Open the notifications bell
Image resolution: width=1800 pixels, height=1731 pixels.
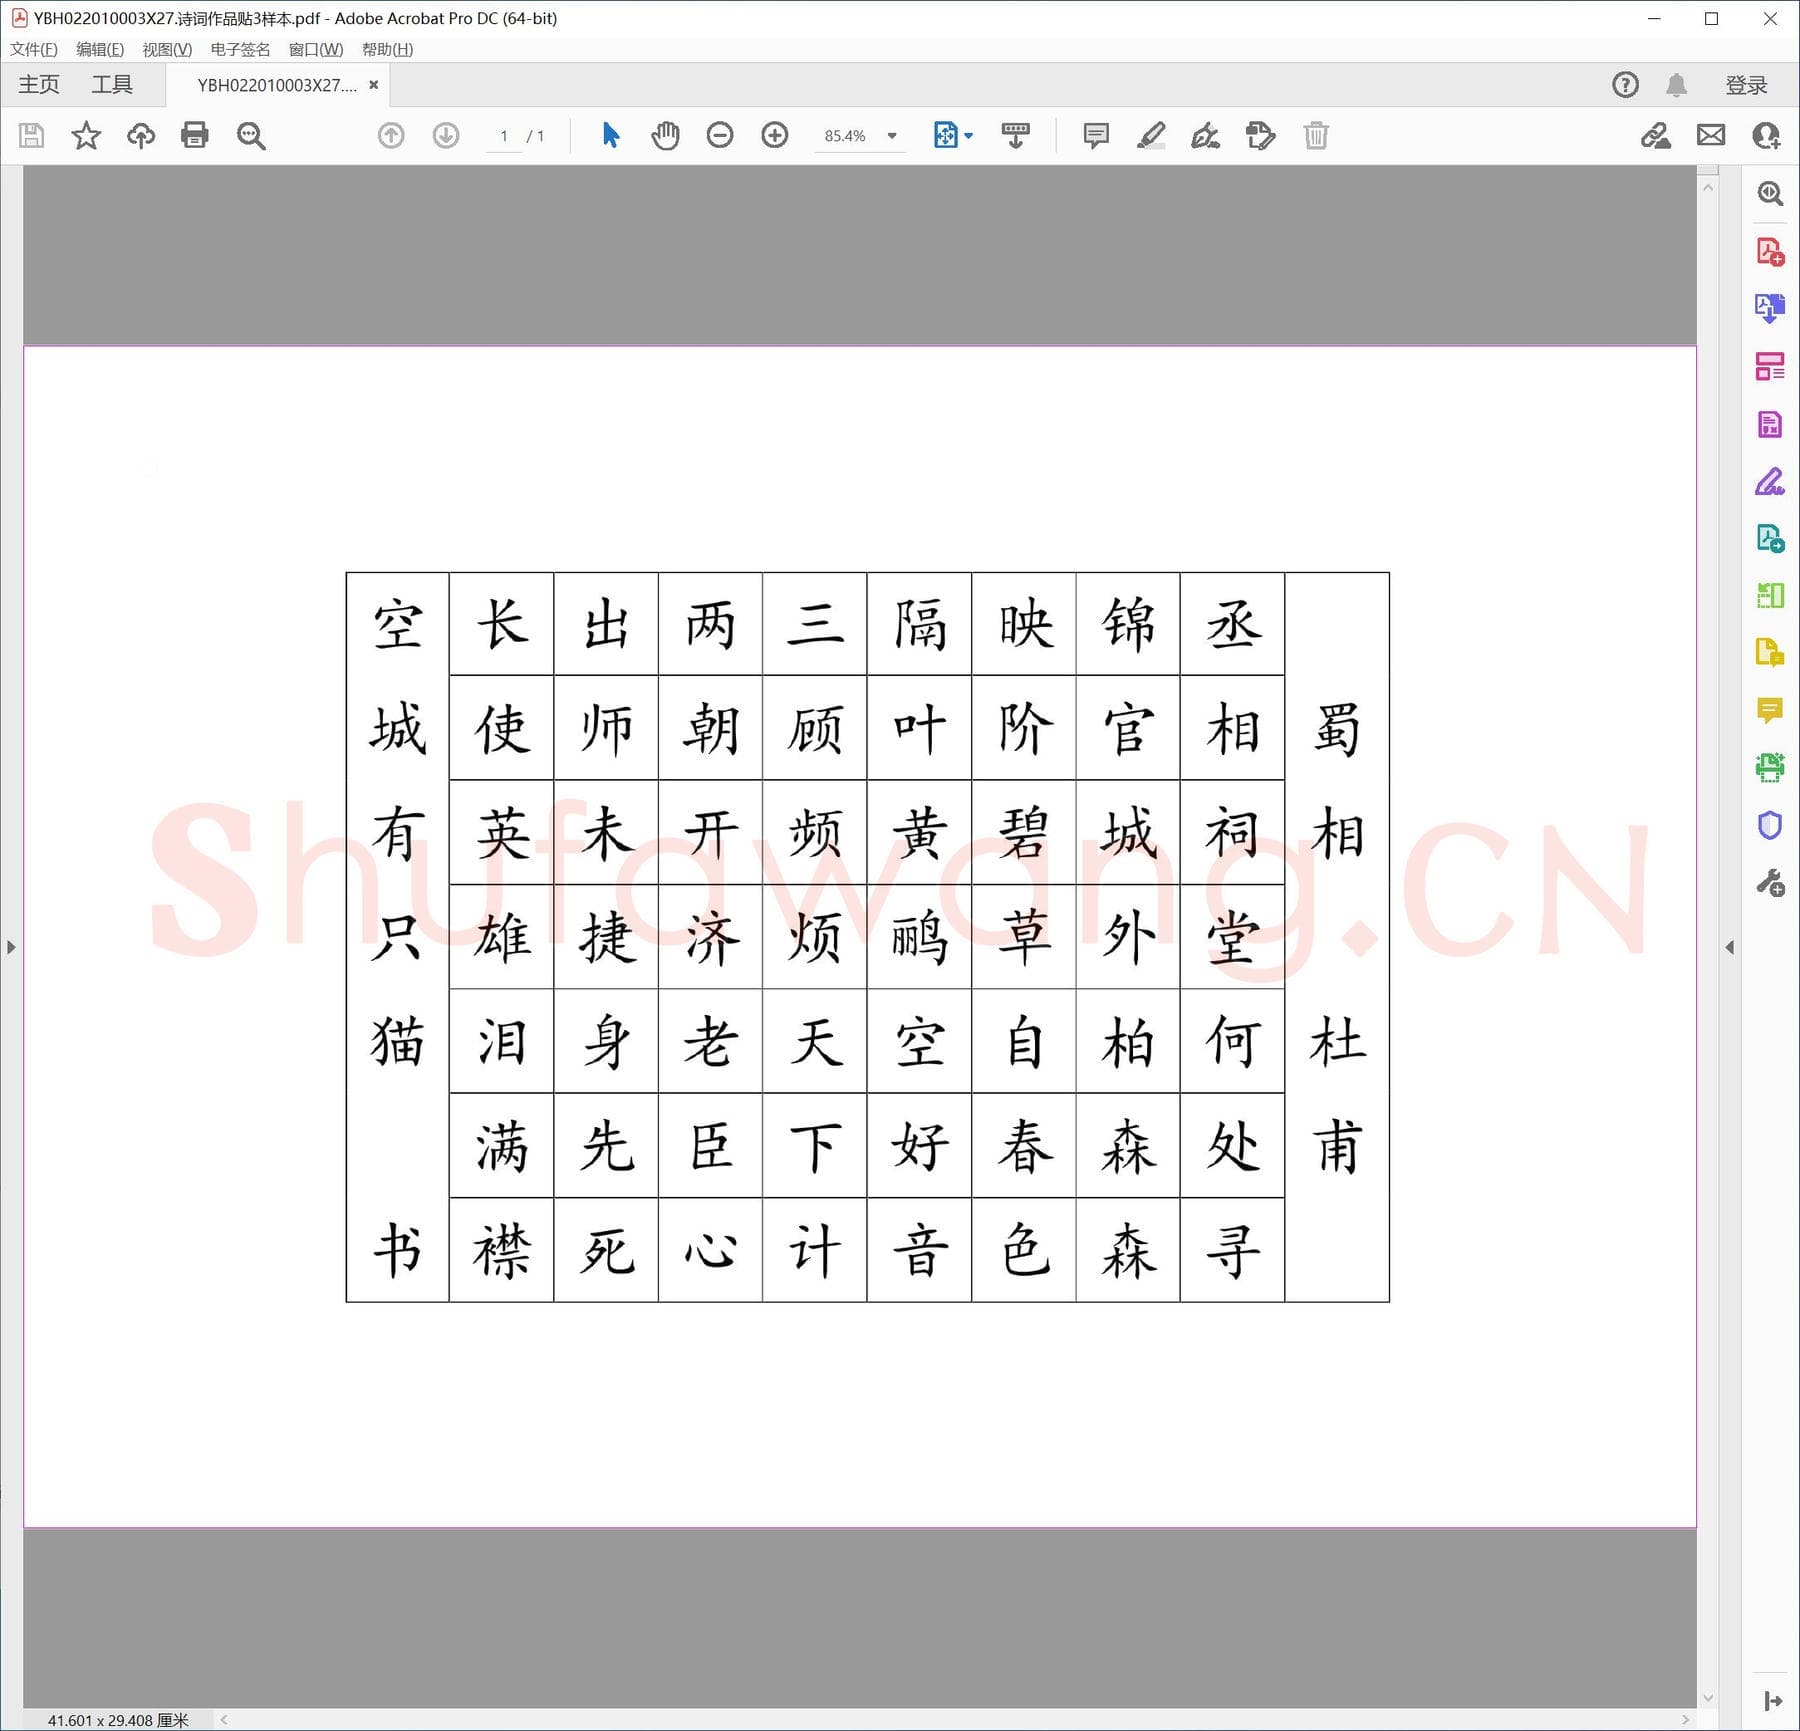pyautogui.click(x=1677, y=85)
